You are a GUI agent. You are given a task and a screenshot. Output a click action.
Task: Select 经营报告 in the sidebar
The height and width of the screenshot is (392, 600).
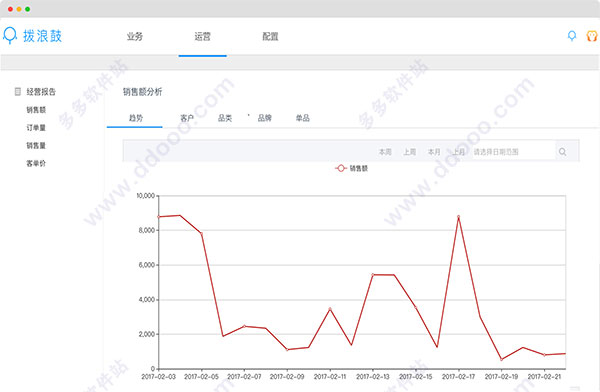41,91
